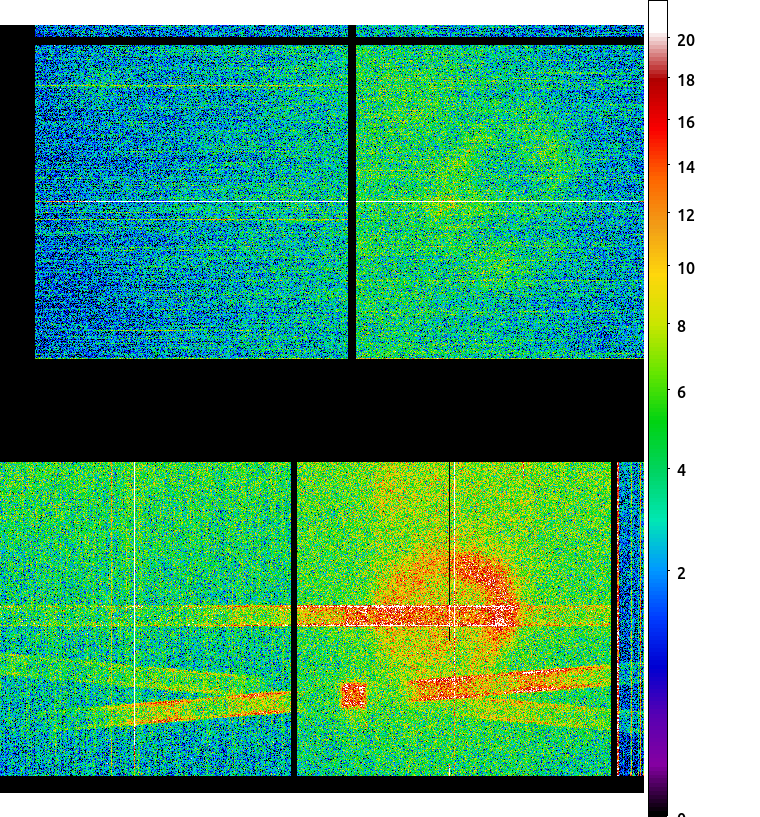Click the colorbar label "8"

coord(681,327)
